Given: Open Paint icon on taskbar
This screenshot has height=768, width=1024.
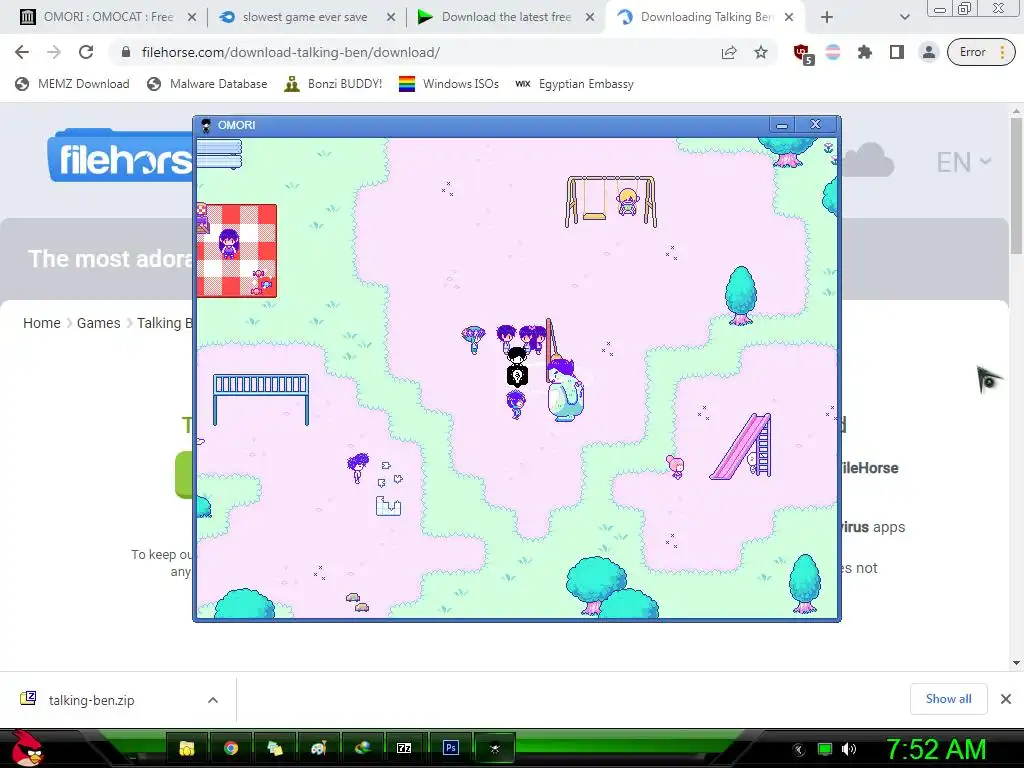Looking at the screenshot, I should [319, 748].
